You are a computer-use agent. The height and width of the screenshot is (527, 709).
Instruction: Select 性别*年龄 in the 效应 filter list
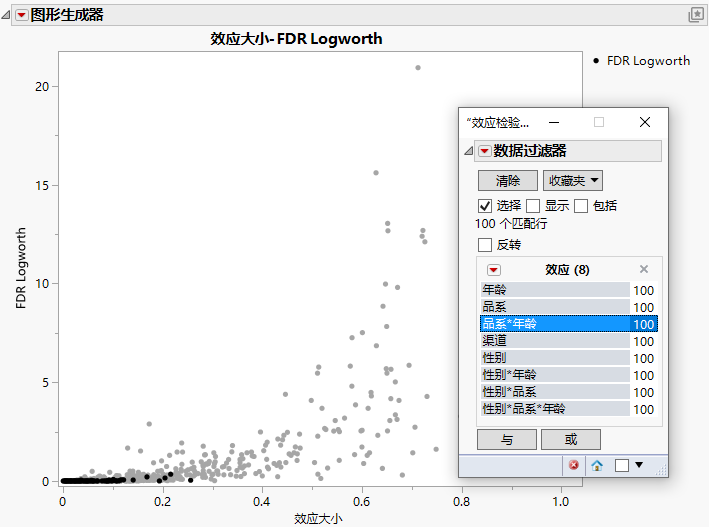tap(568, 375)
